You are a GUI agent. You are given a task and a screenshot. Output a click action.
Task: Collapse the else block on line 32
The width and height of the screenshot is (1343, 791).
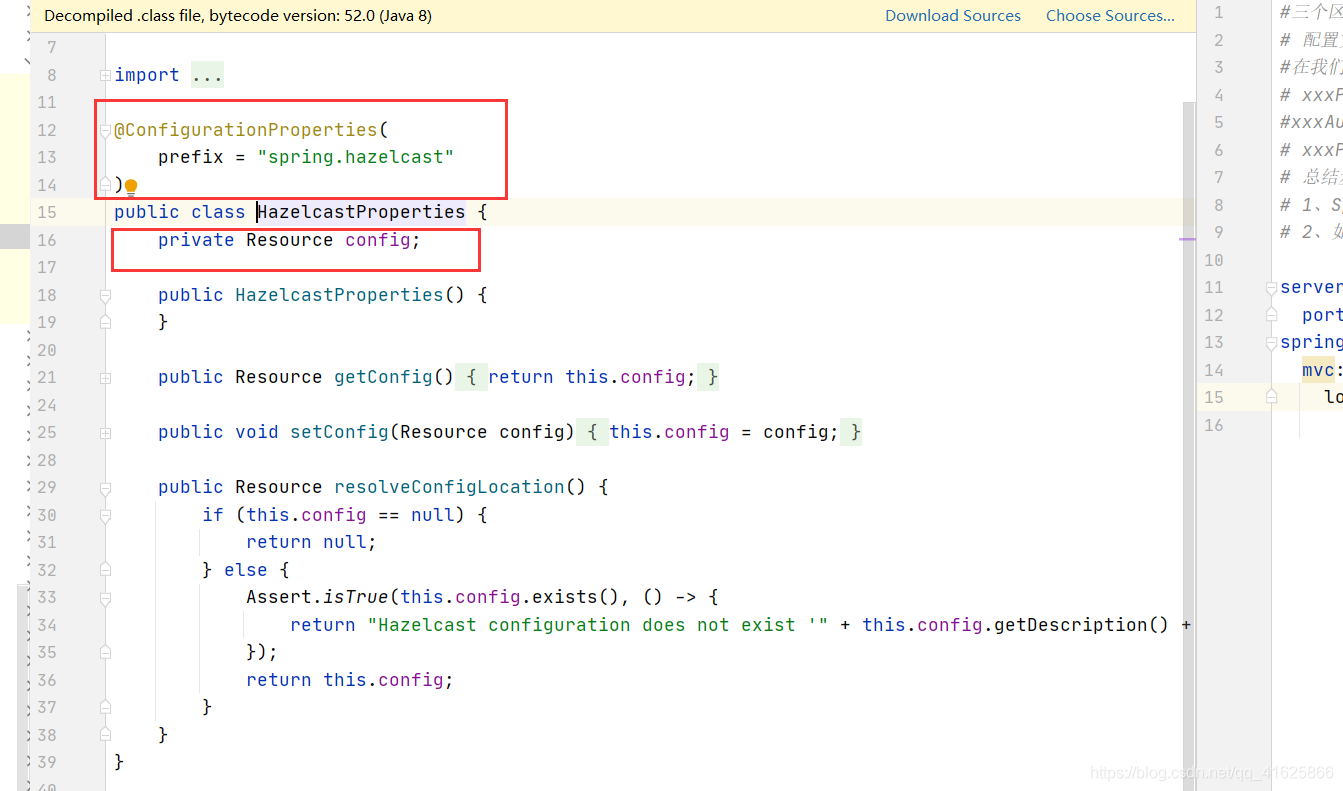(x=104, y=569)
